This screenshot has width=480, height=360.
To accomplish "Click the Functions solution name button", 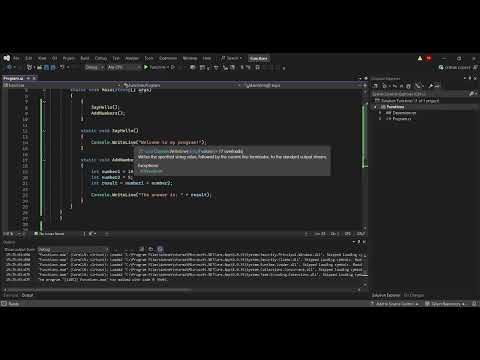I will [259, 58].
